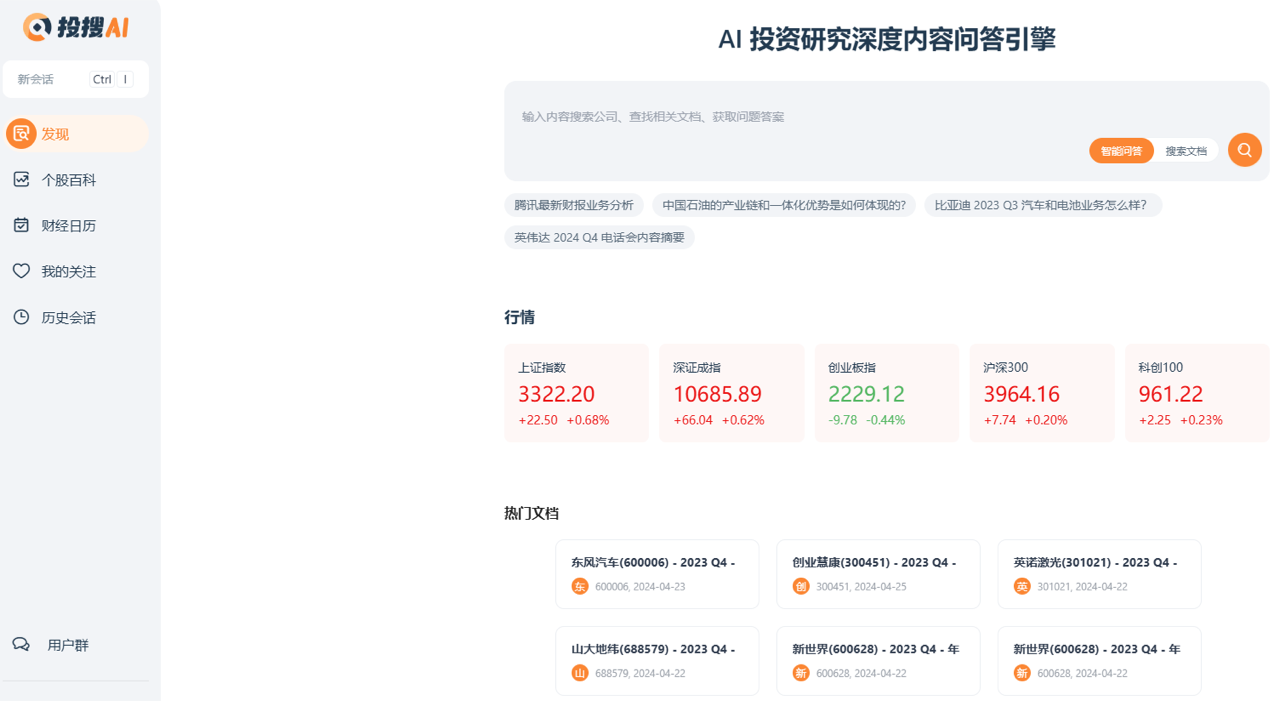Click the 300451, 2024-04-25 date text
The width and height of the screenshot is (1280, 701).
[x=861, y=587]
